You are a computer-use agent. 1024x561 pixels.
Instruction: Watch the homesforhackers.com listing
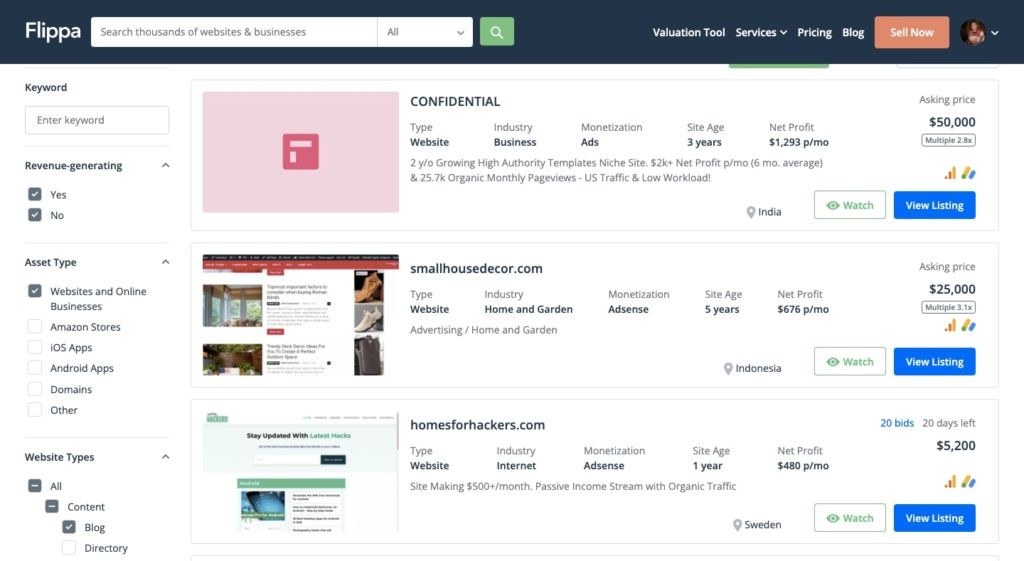(x=849, y=518)
